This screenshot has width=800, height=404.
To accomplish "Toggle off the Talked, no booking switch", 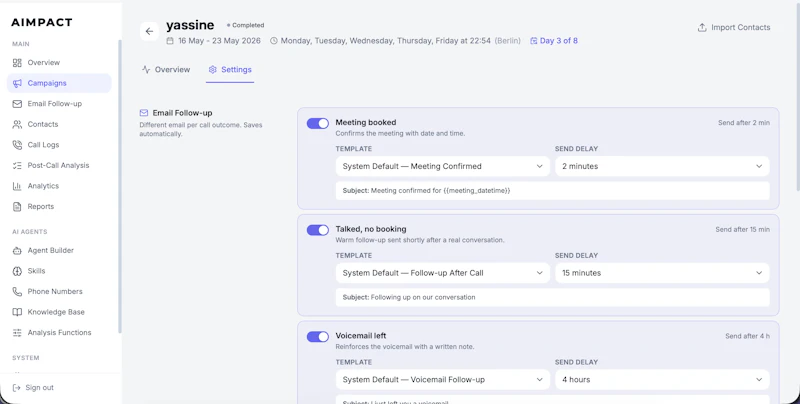I will 317,230.
